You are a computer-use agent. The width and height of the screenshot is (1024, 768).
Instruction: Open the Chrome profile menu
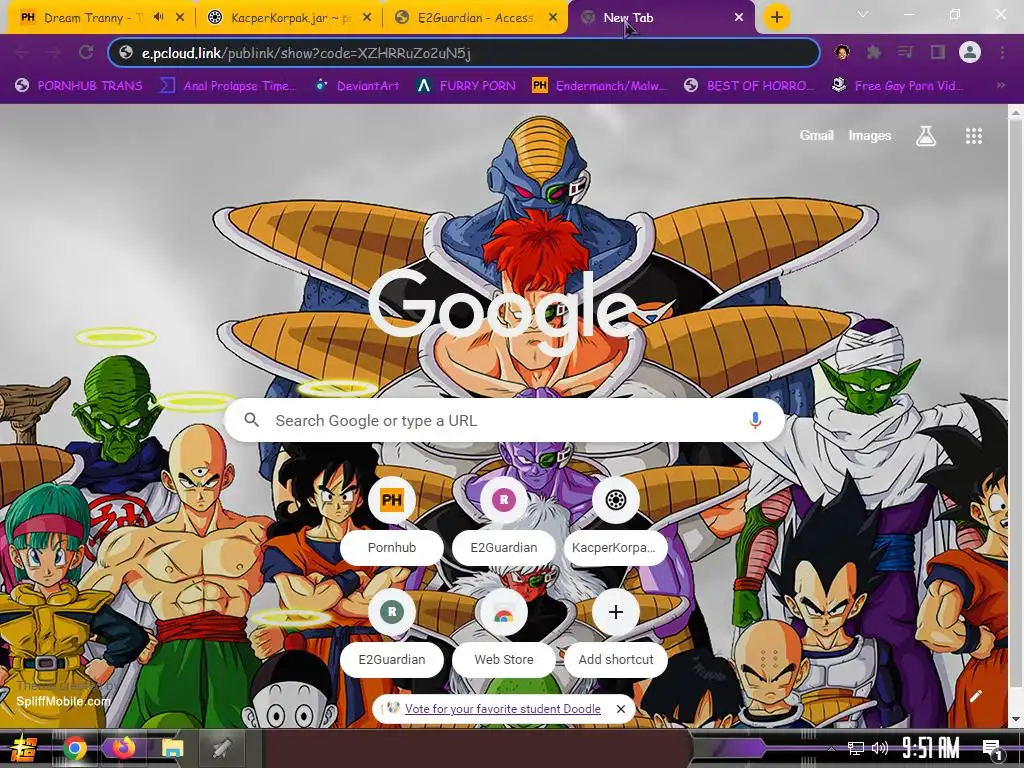tap(970, 52)
